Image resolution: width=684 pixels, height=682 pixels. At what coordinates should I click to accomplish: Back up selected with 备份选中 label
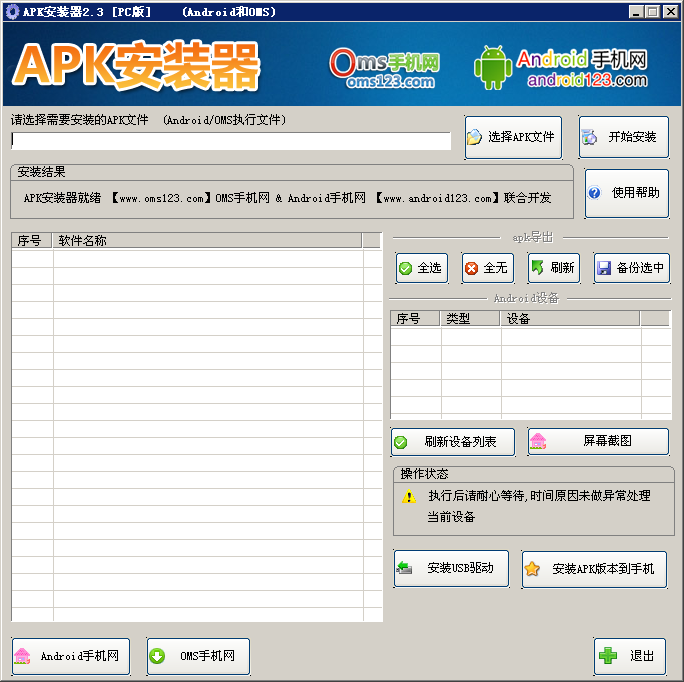[x=640, y=267]
